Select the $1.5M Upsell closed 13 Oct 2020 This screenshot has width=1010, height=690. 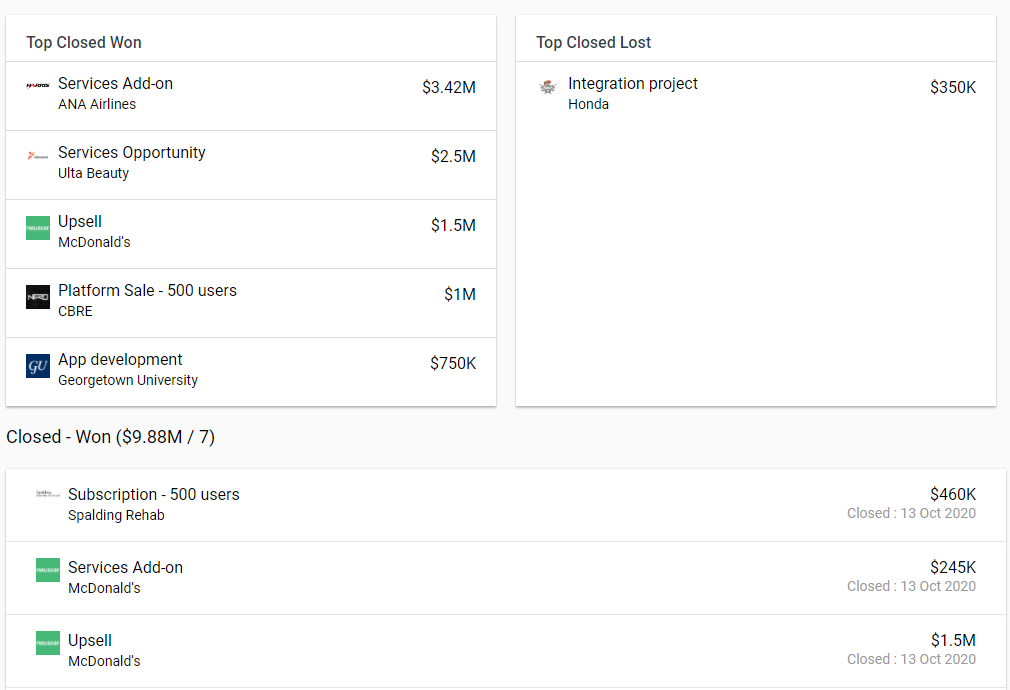(952, 641)
